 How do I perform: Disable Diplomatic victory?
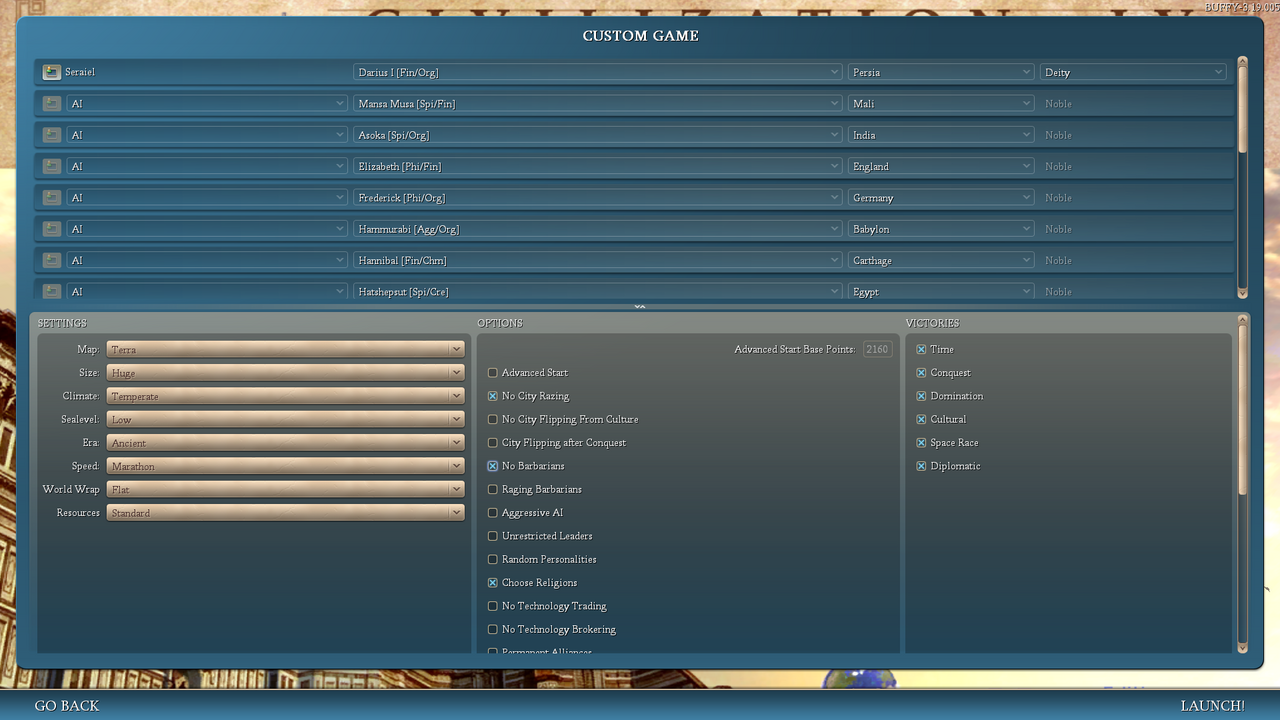(x=921, y=466)
